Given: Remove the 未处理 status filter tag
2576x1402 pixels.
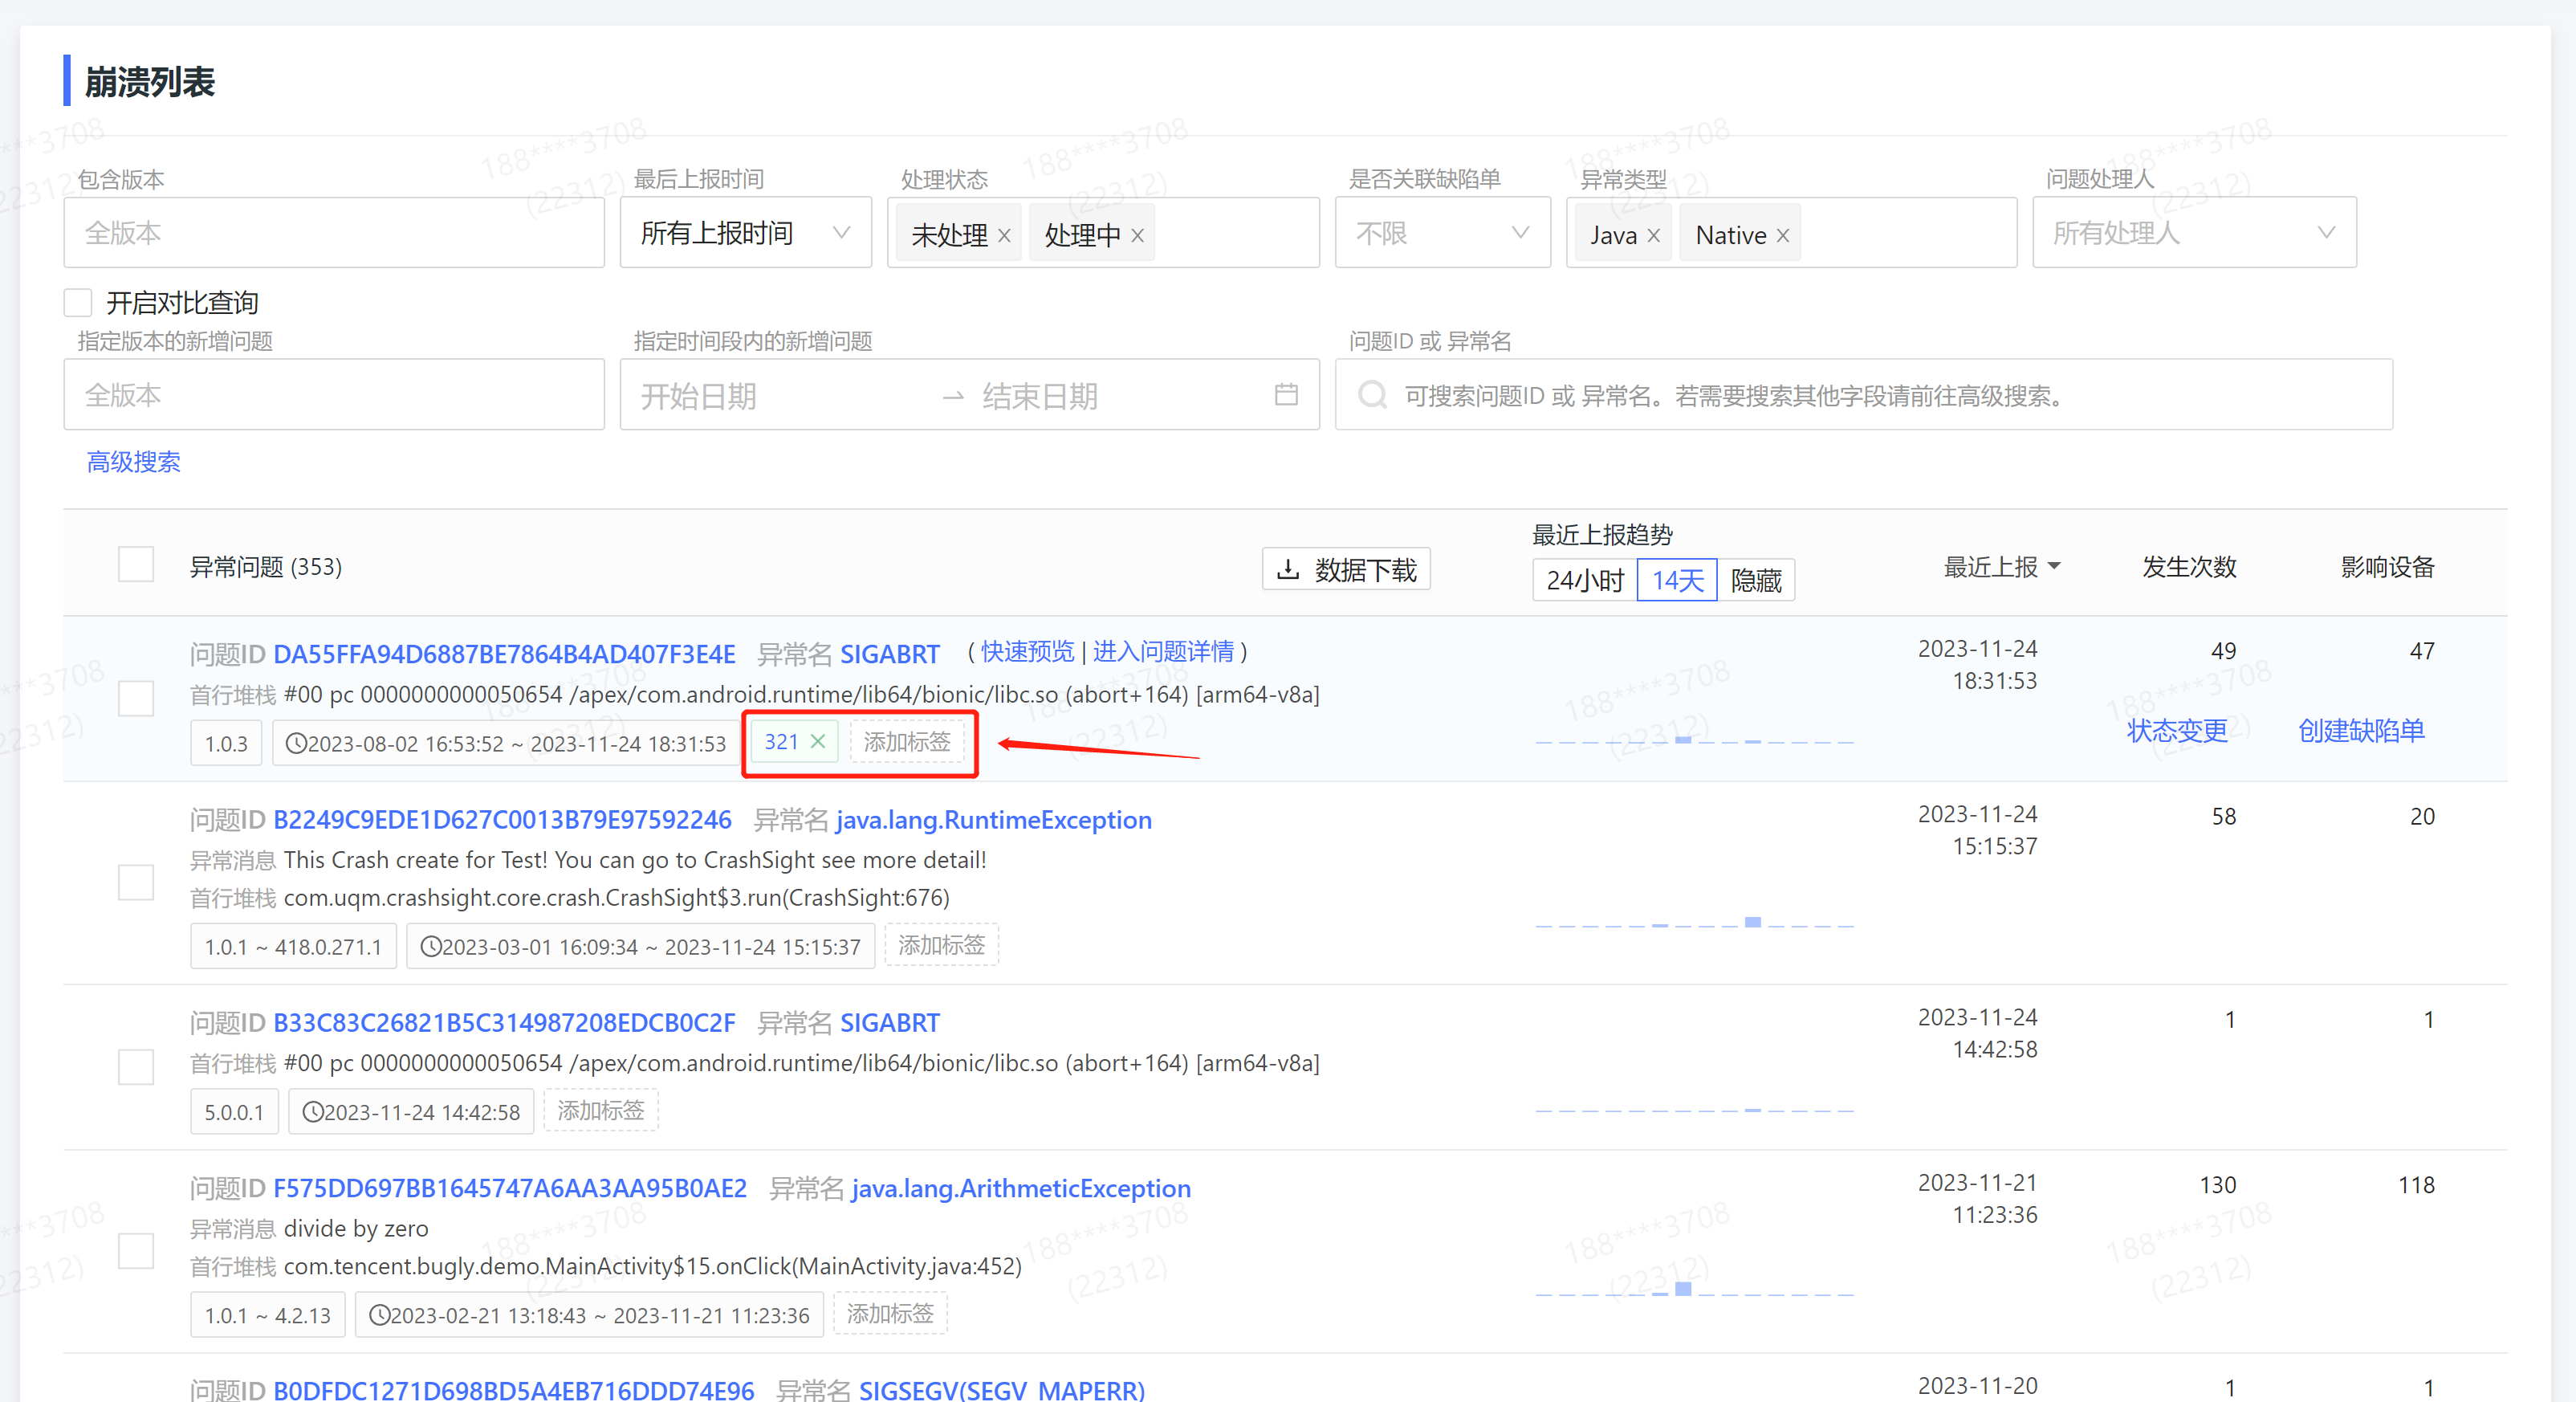Looking at the screenshot, I should pyautogui.click(x=1004, y=235).
